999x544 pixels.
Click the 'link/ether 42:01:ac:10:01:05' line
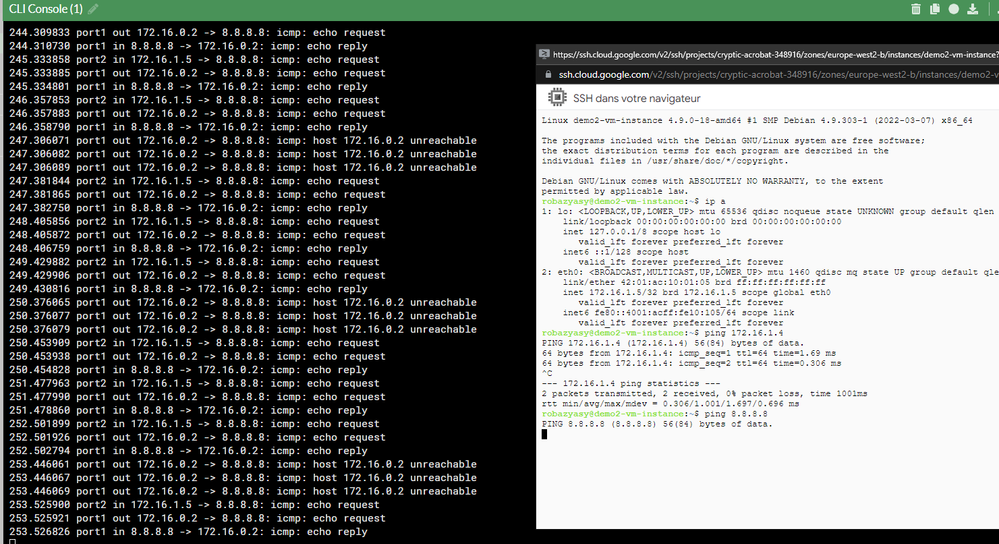click(694, 282)
